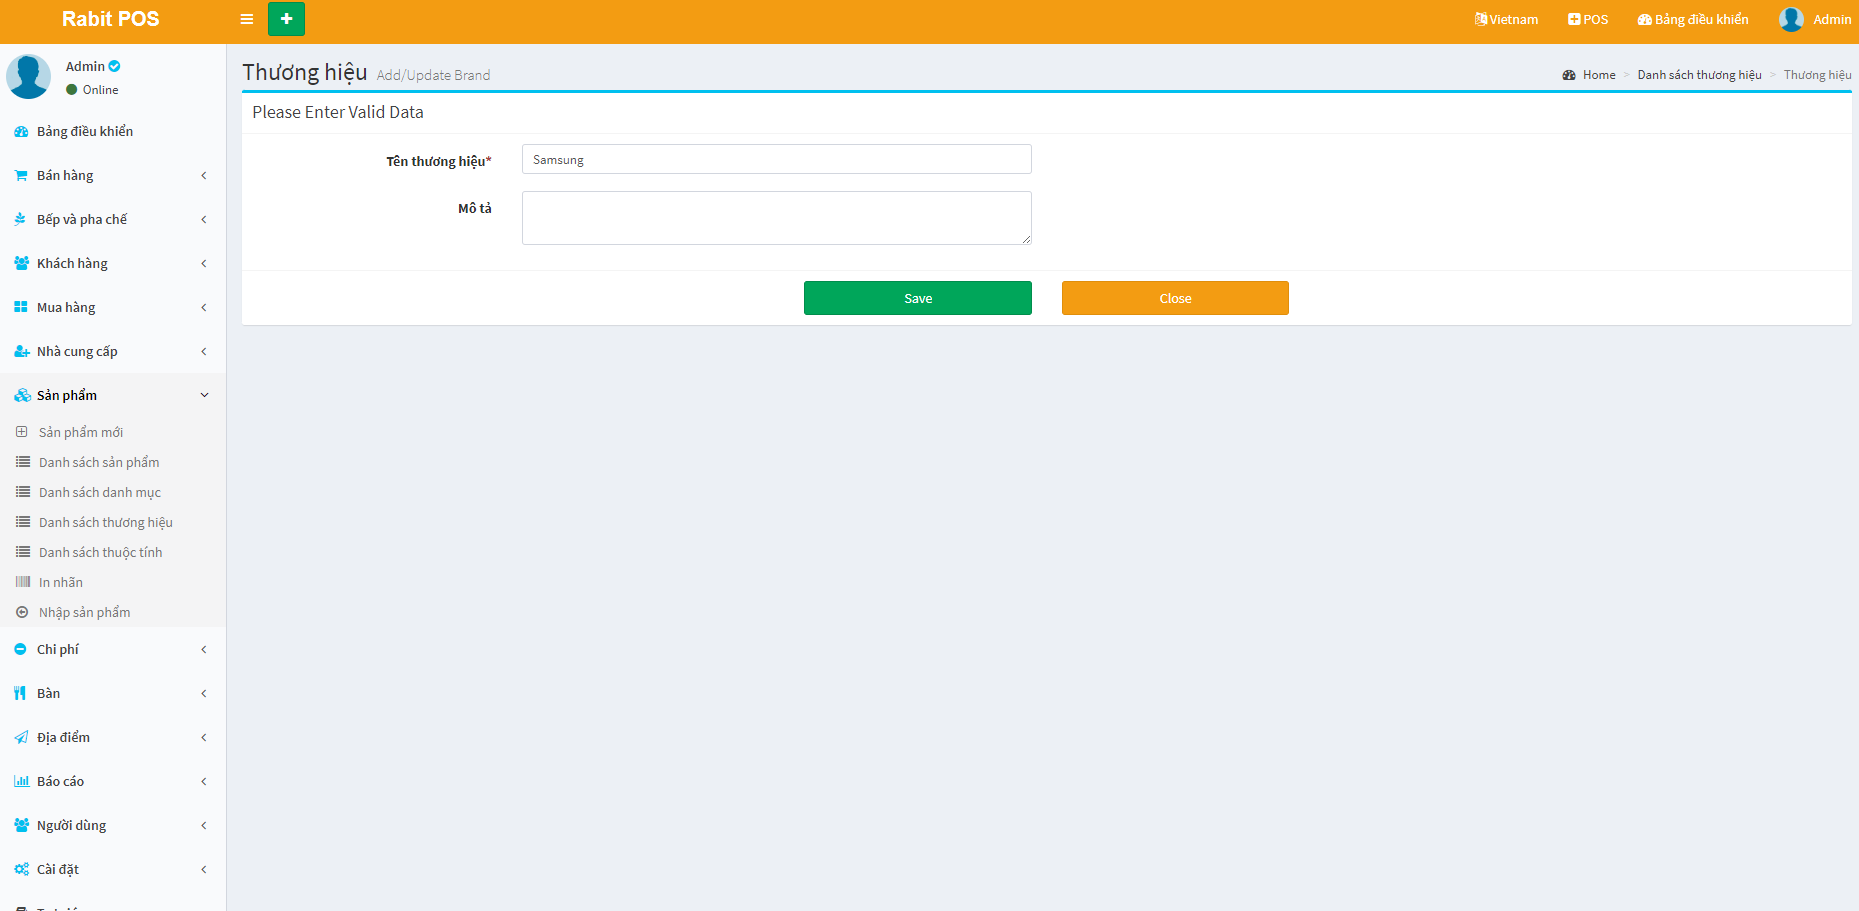The height and width of the screenshot is (911, 1859).
Task: Open the Vietnam language selector
Action: pyautogui.click(x=1506, y=19)
